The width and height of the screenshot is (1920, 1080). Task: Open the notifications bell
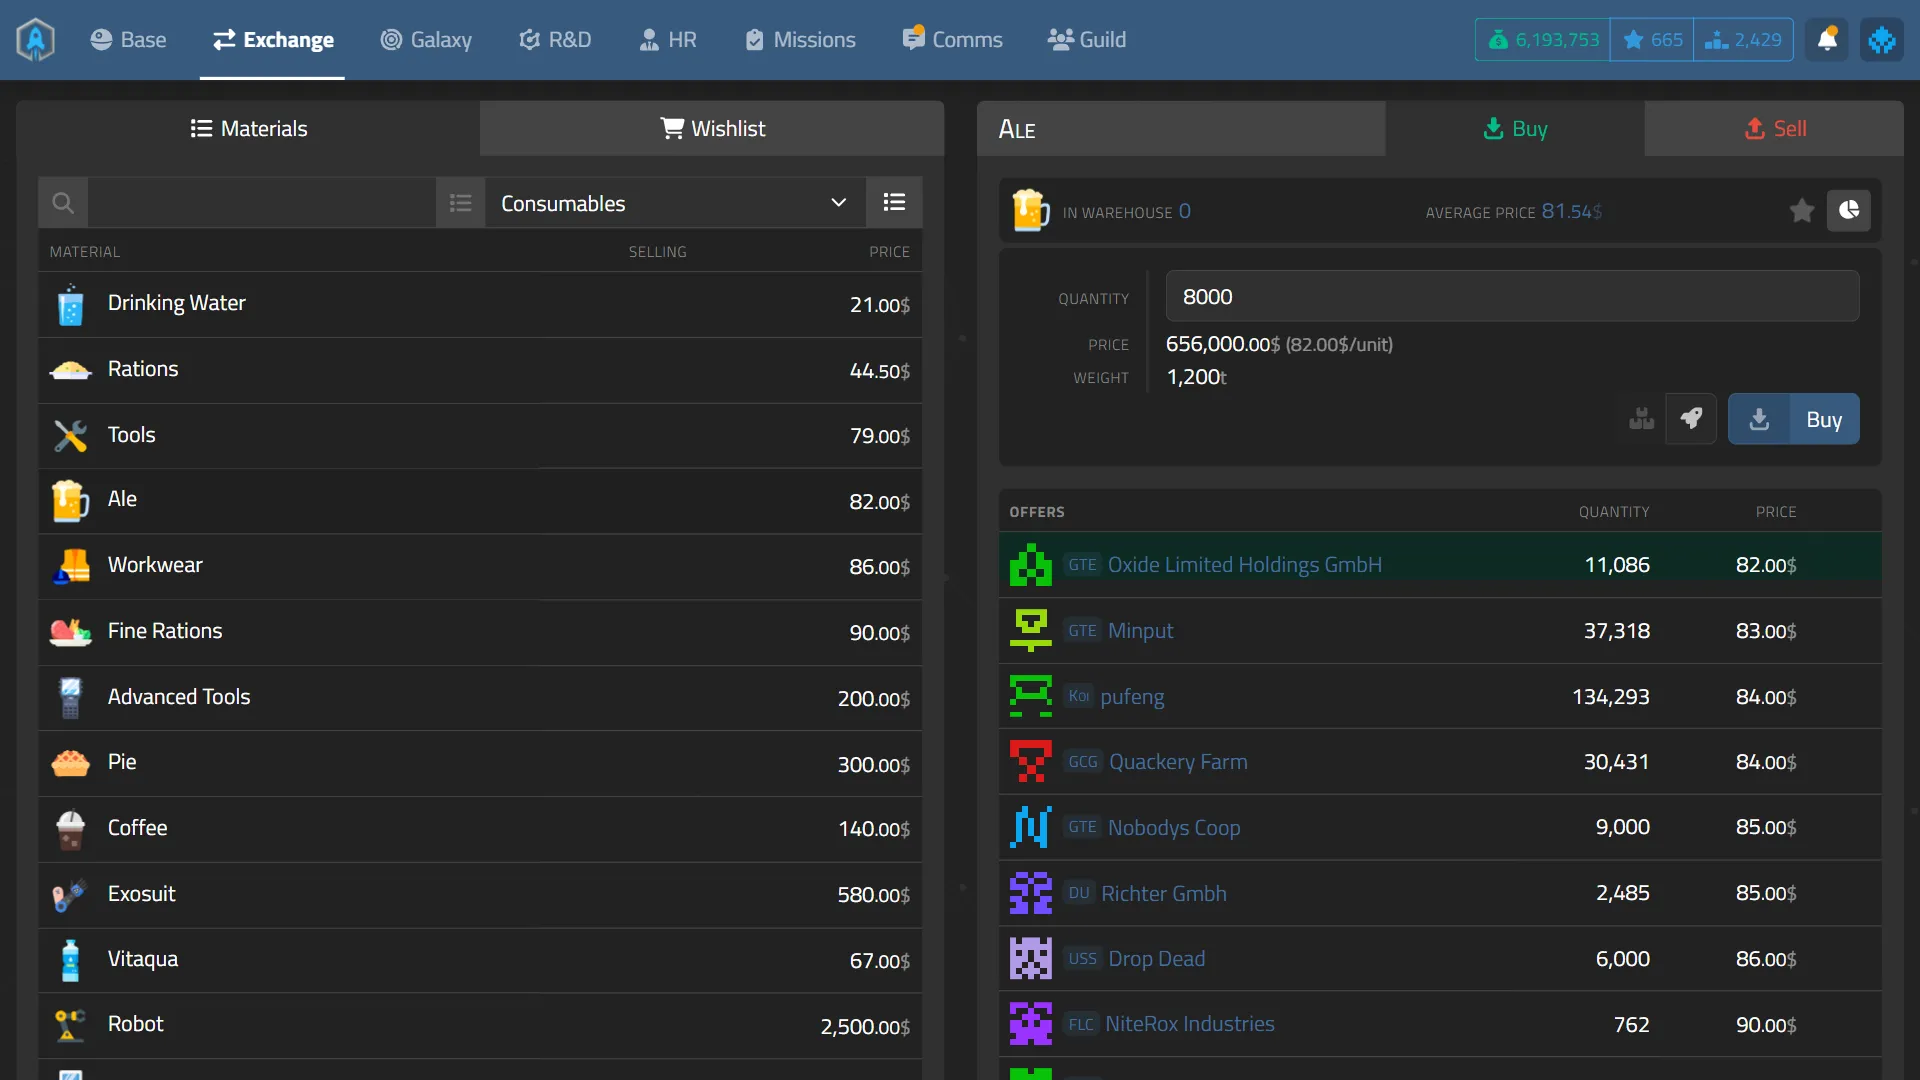(1827, 40)
